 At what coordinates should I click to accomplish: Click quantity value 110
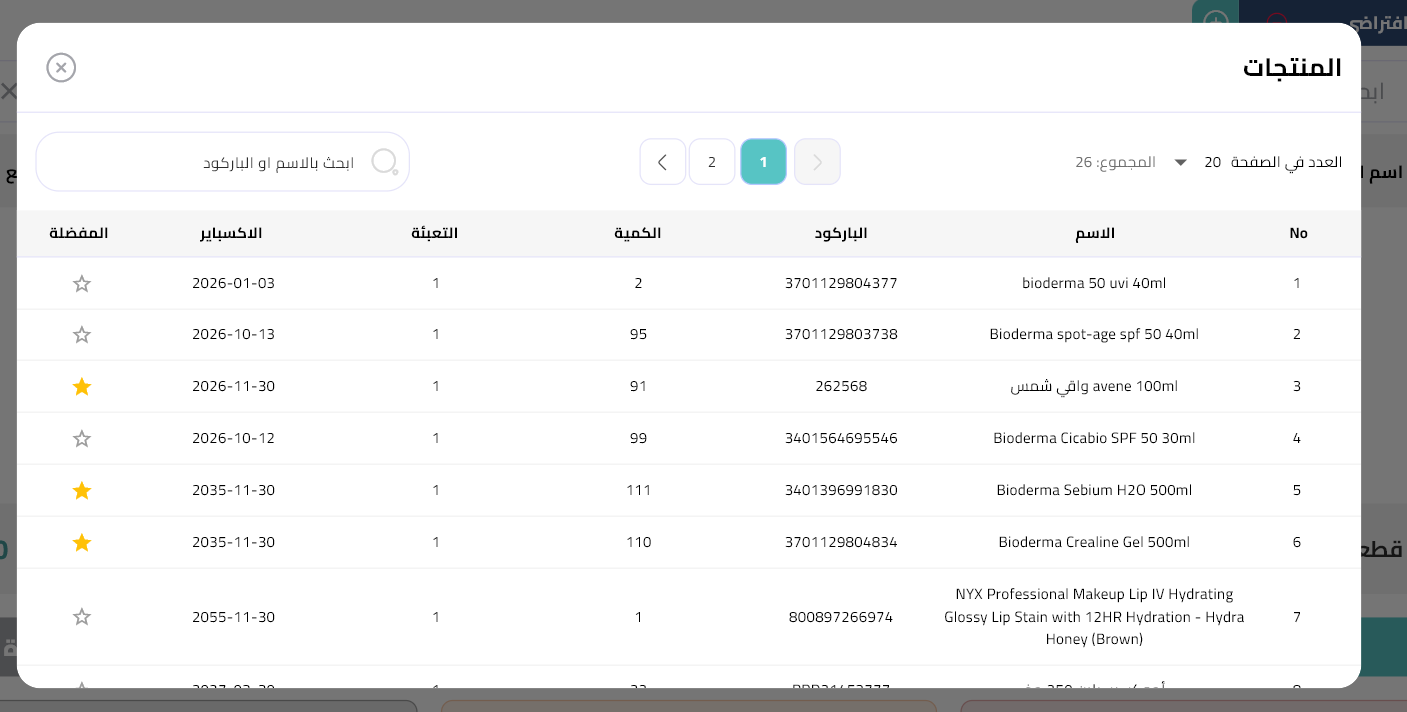[638, 542]
